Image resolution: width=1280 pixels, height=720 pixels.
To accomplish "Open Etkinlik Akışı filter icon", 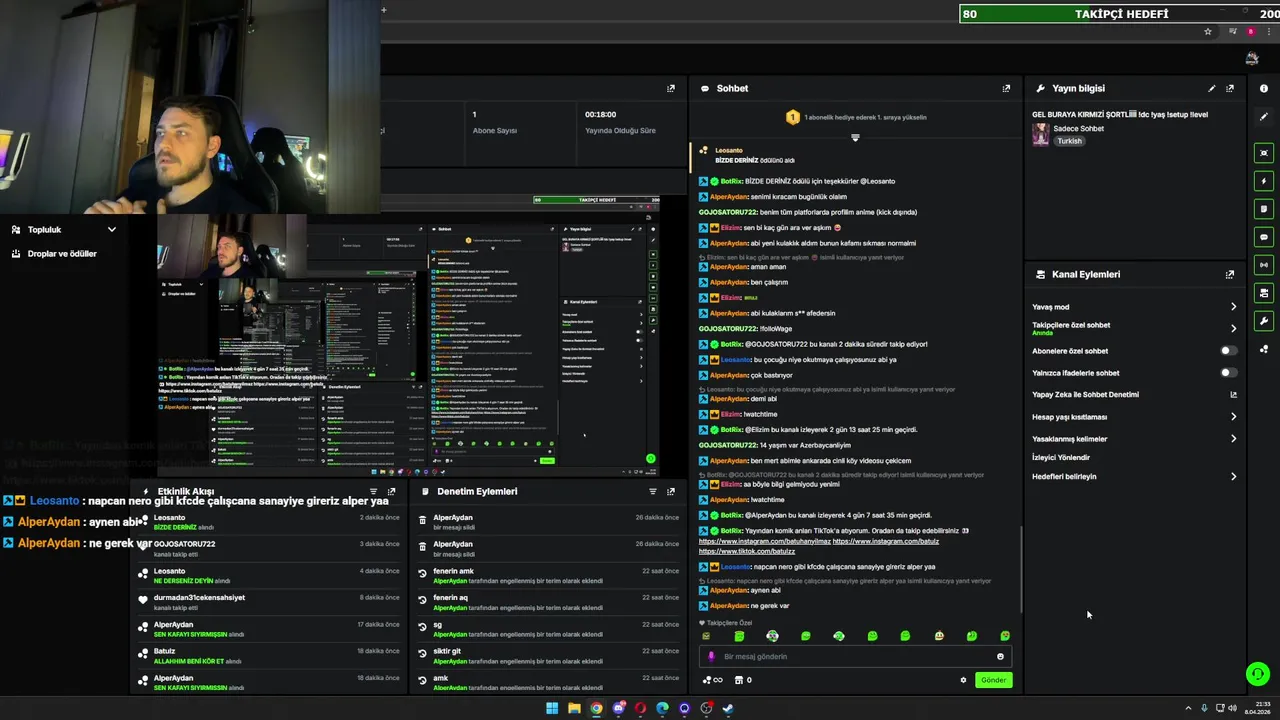I will 374,491.
